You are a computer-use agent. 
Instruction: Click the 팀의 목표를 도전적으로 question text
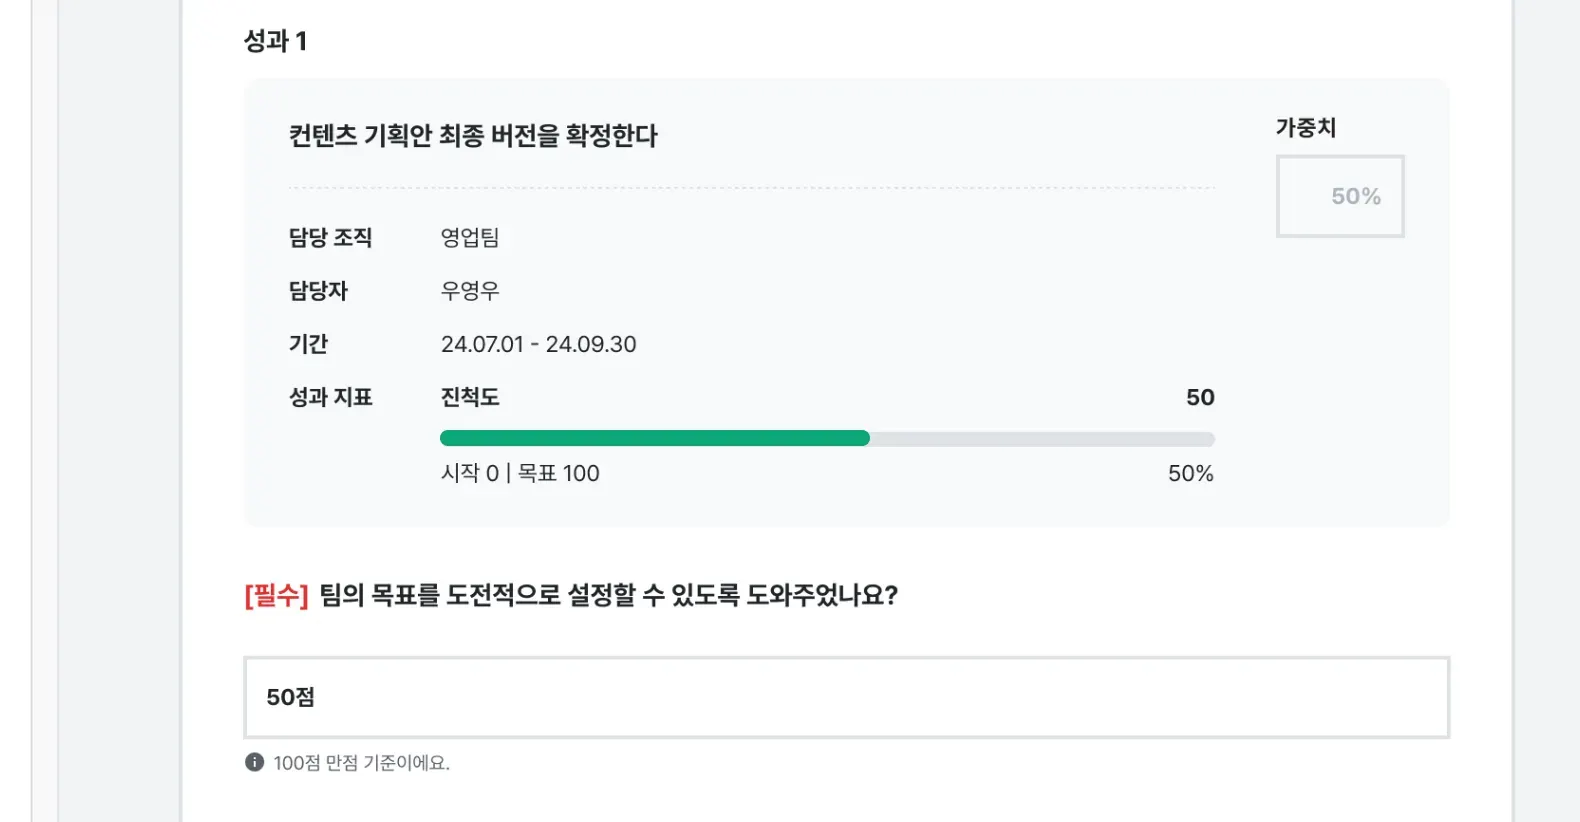(608, 595)
